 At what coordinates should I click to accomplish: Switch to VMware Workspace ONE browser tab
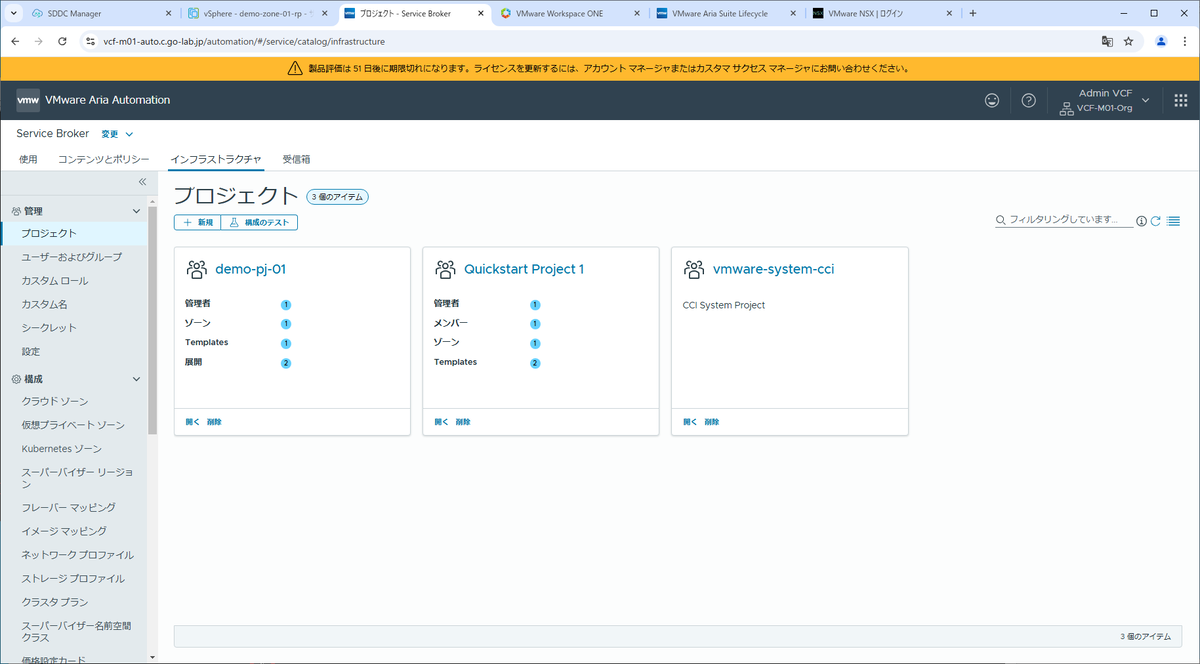[568, 14]
